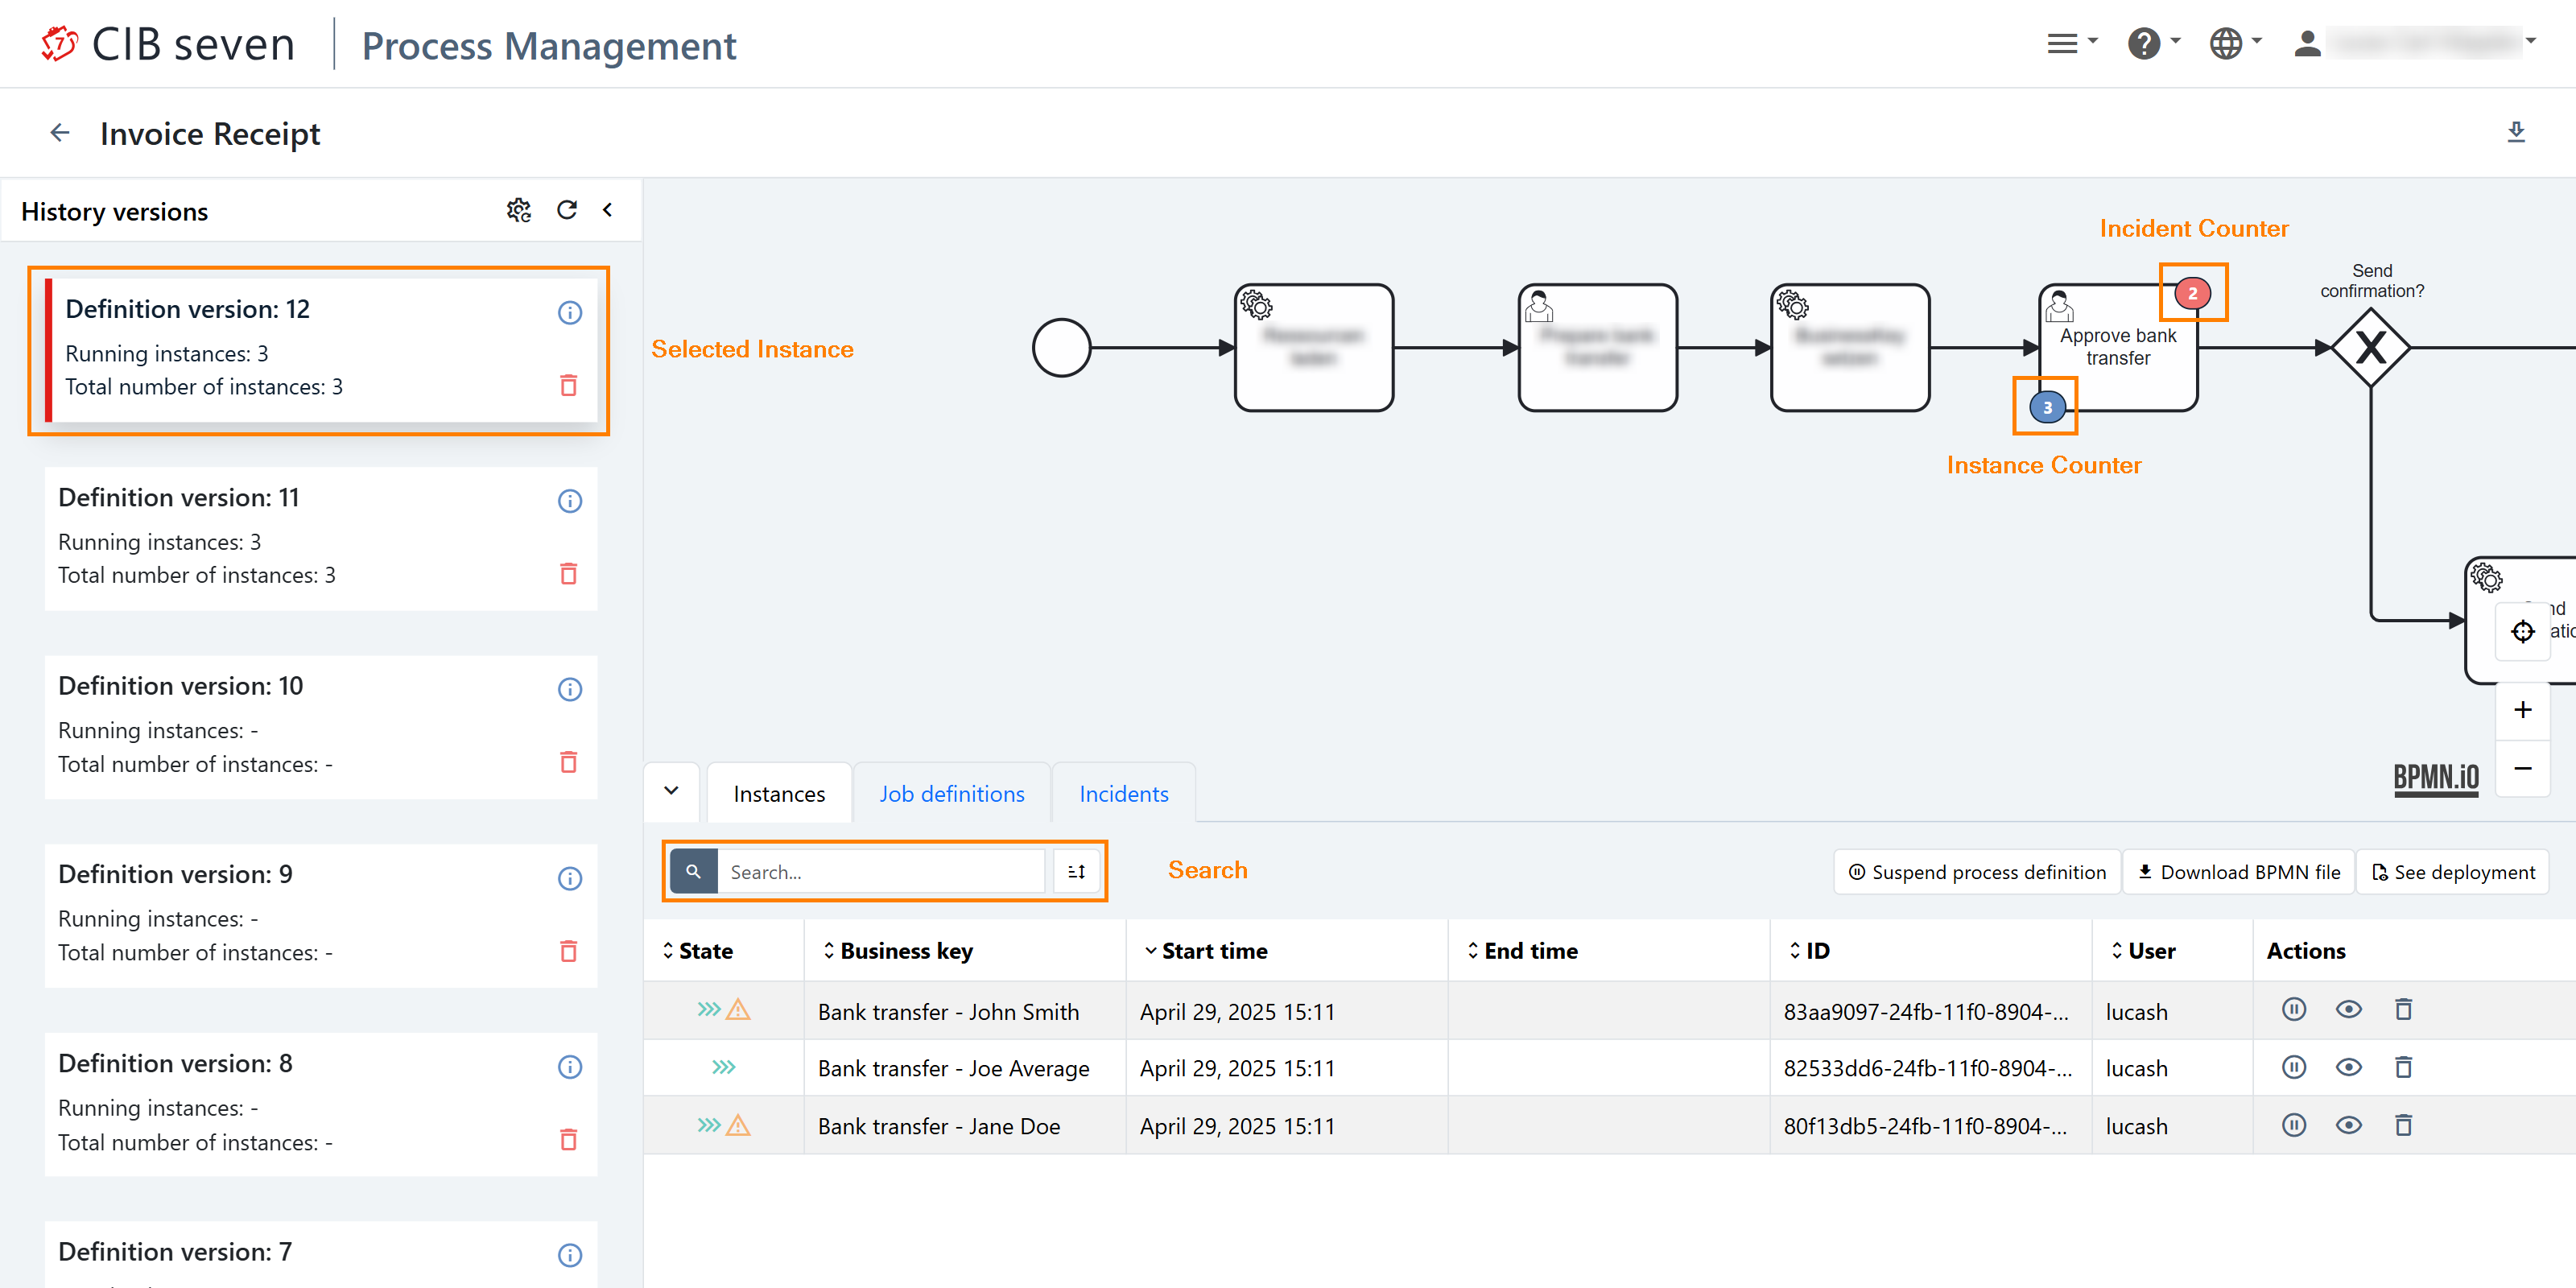Recenter the diagram with crosshair button
Viewport: 2576px width, 1288px height.
(2522, 632)
